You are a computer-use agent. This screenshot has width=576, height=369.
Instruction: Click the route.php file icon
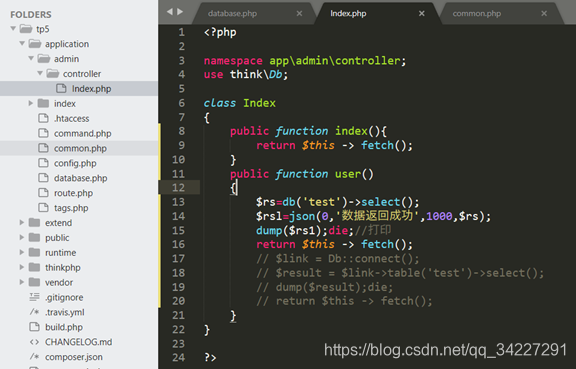coord(43,193)
